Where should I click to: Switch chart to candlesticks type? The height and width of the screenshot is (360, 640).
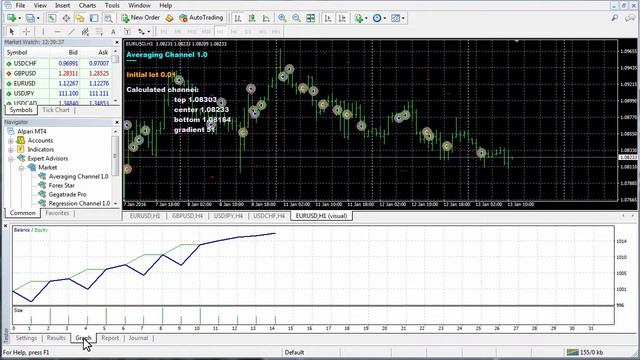252,18
